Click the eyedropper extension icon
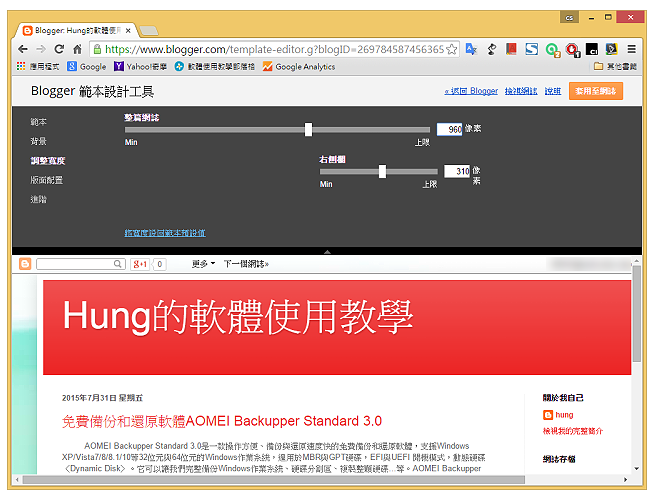This screenshot has height=496, width=657. tap(492, 49)
